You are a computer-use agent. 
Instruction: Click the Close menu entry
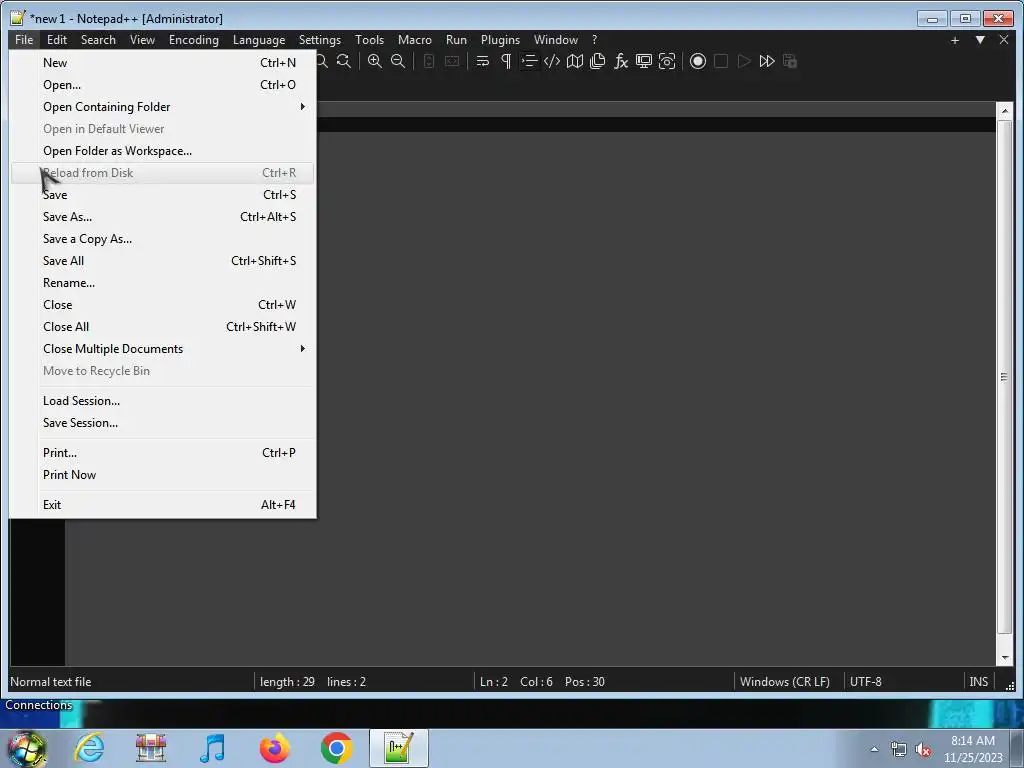click(x=163, y=305)
